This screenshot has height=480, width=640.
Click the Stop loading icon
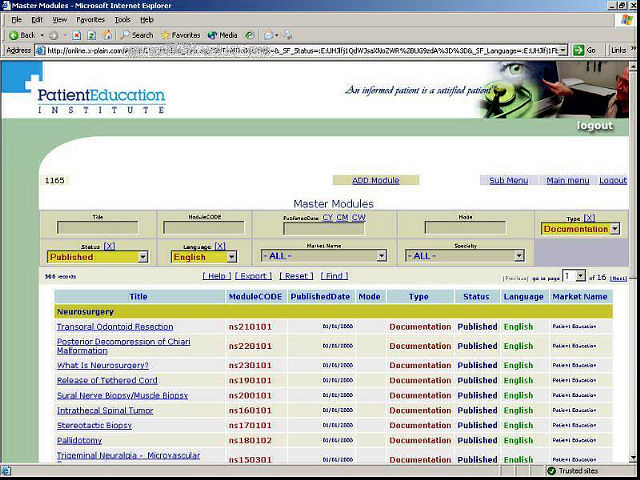[x=76, y=35]
